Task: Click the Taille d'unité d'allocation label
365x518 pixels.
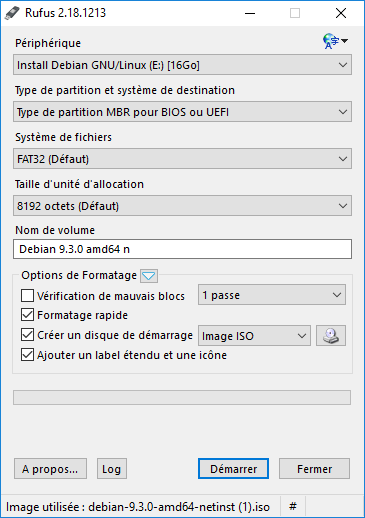Action: point(79,184)
